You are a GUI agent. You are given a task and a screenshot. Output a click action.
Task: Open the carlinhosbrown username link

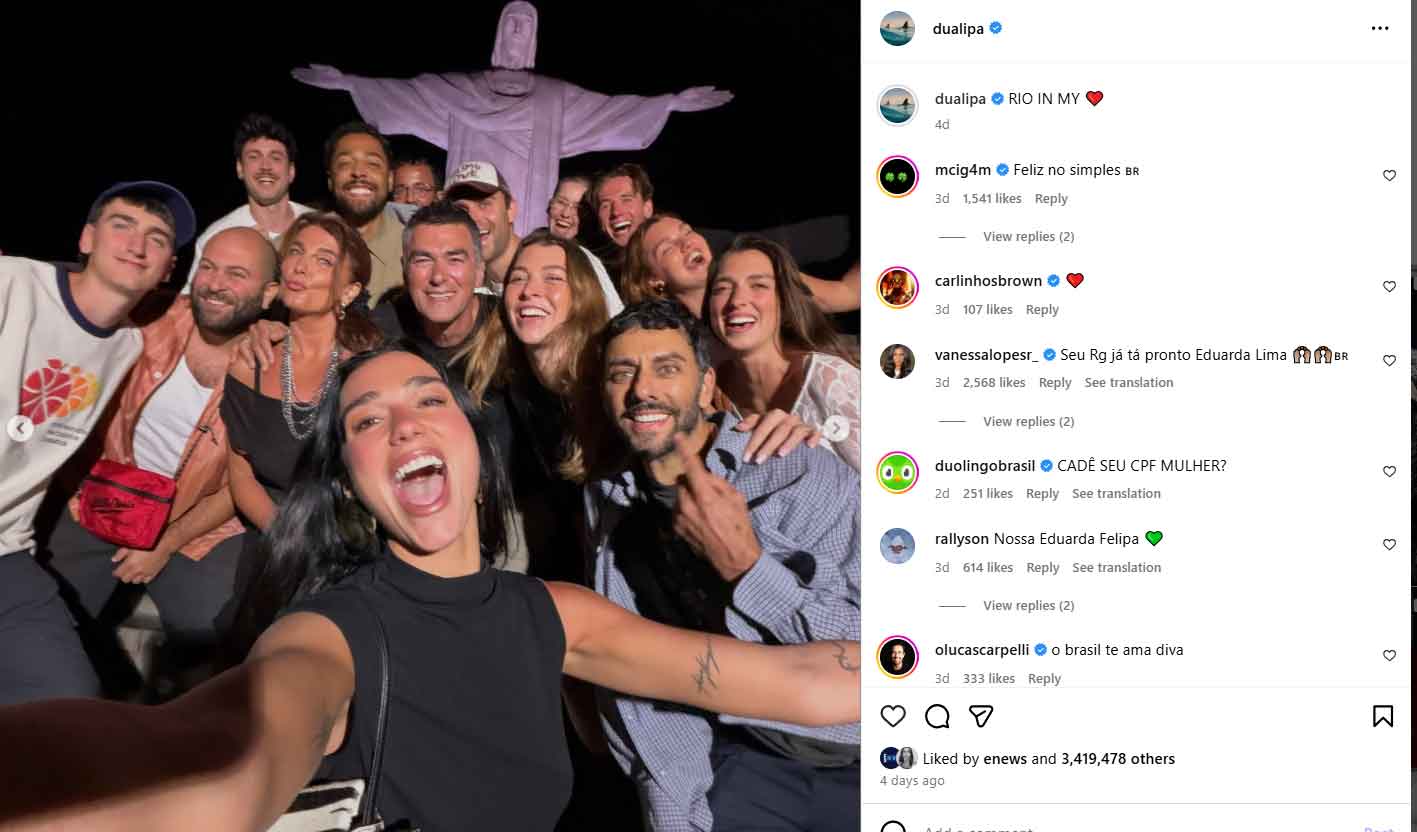point(988,281)
